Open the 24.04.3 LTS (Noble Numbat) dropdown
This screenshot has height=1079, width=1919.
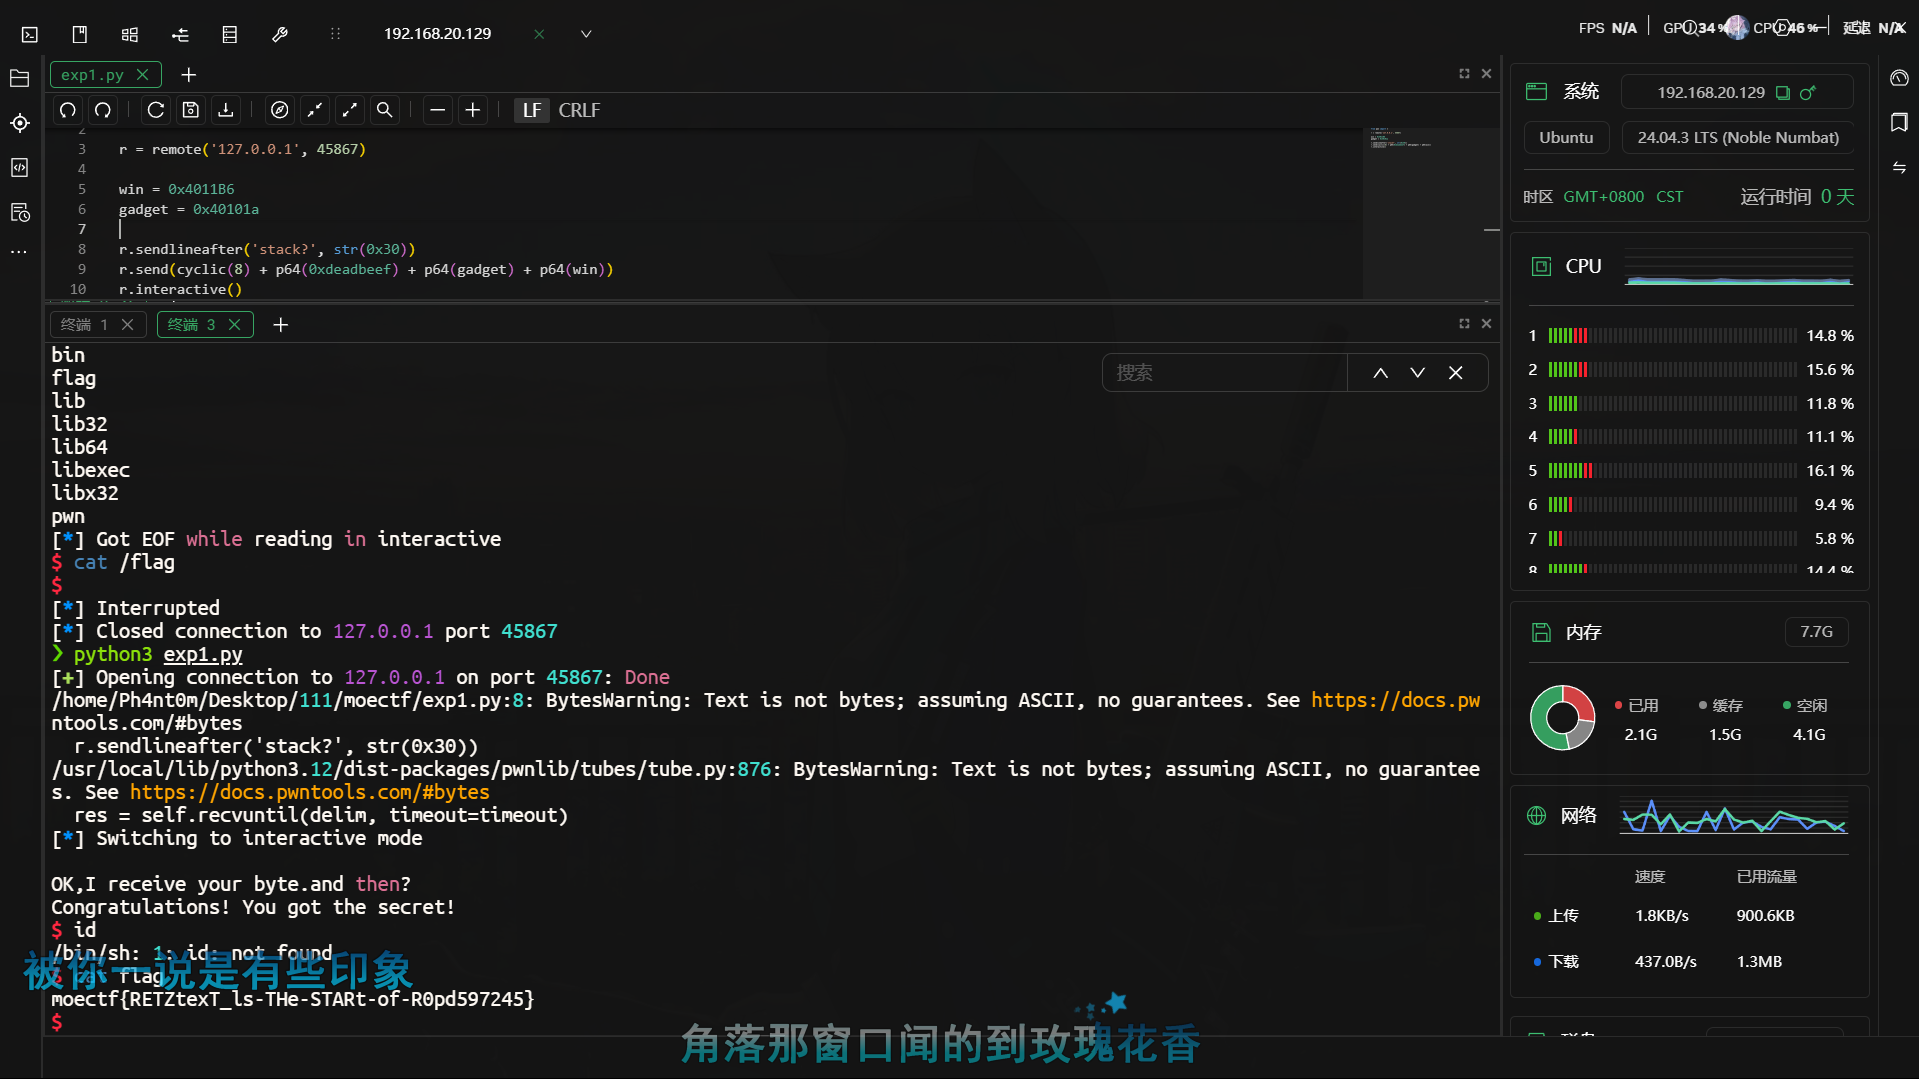click(x=1737, y=137)
